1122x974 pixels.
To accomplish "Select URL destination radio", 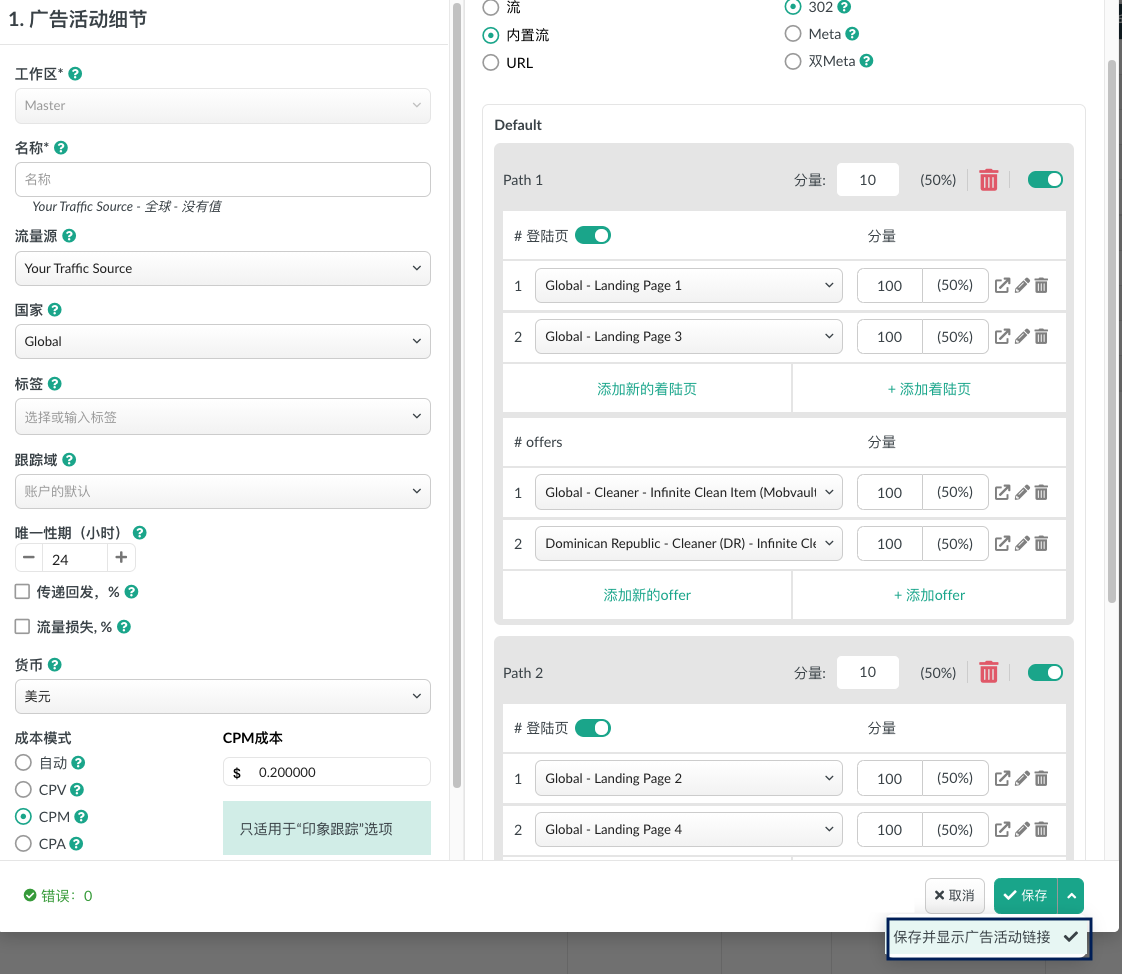I will click(x=491, y=62).
